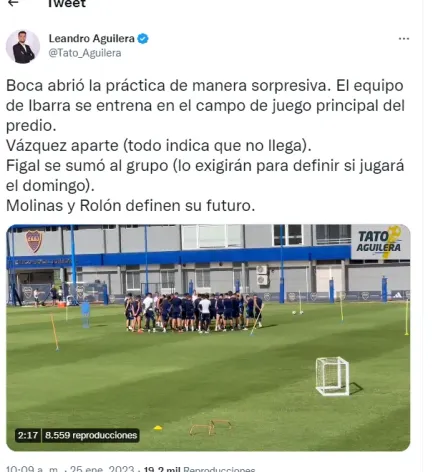
Task: Play the Boca training video
Action: 208,338
